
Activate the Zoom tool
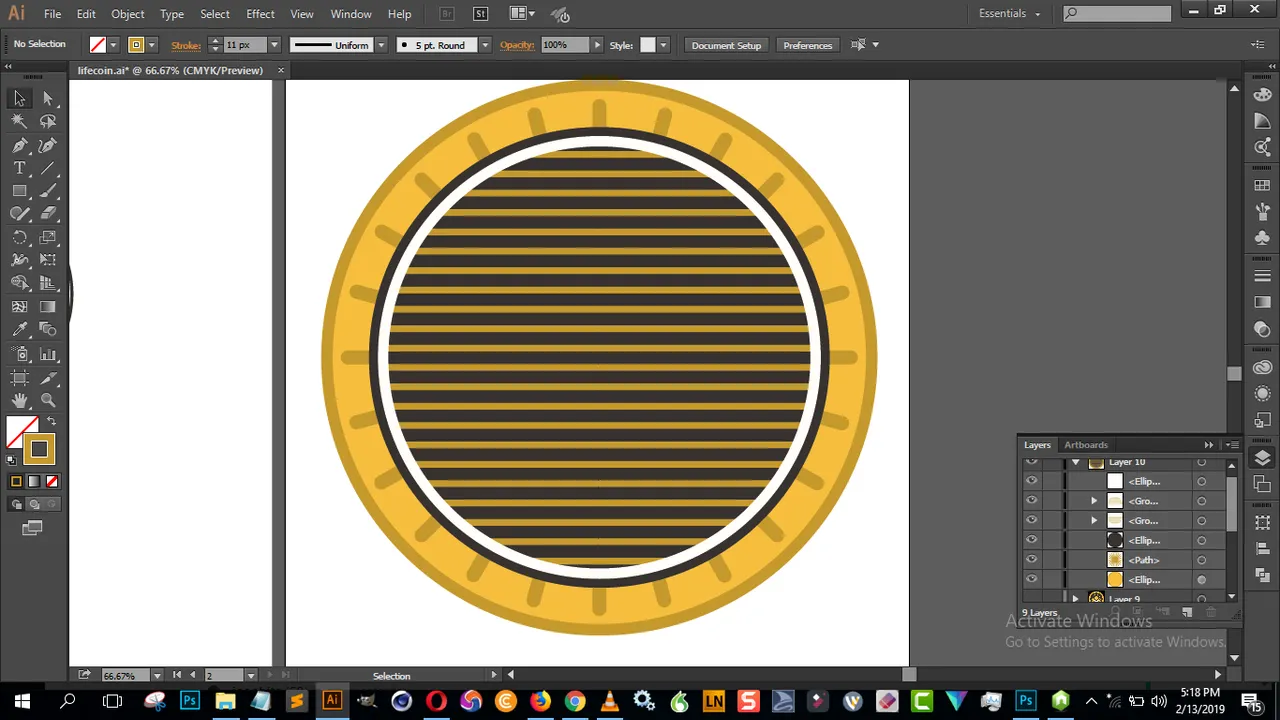pyautogui.click(x=48, y=401)
